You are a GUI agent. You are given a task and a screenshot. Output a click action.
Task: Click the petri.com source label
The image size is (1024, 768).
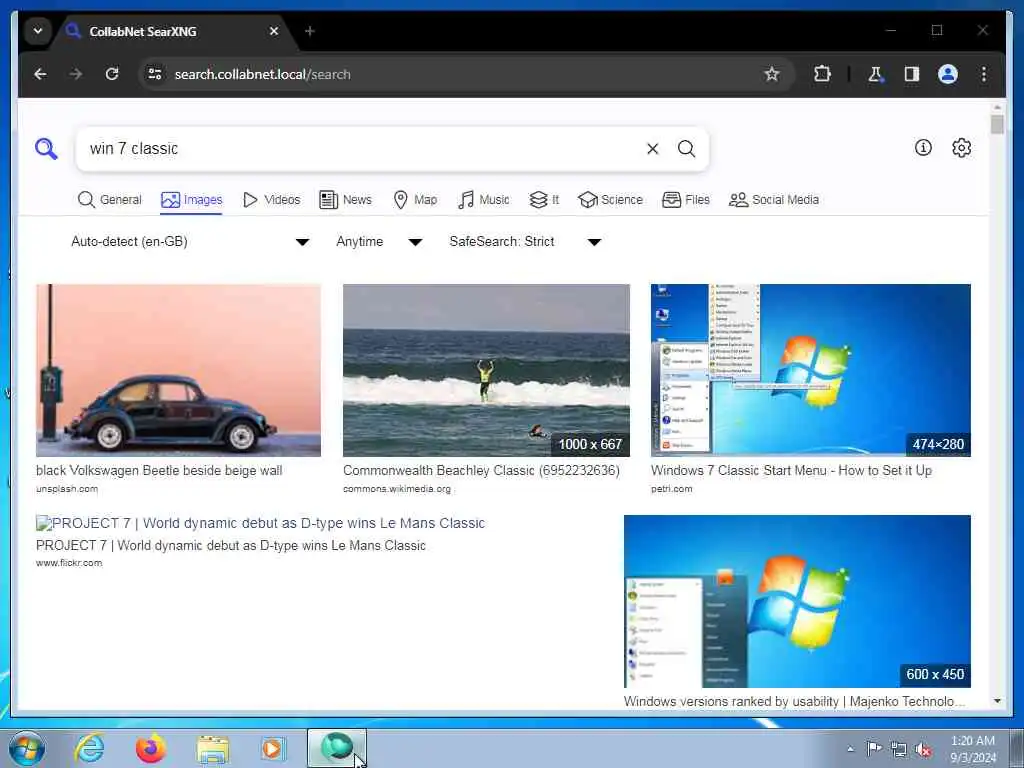pos(671,488)
